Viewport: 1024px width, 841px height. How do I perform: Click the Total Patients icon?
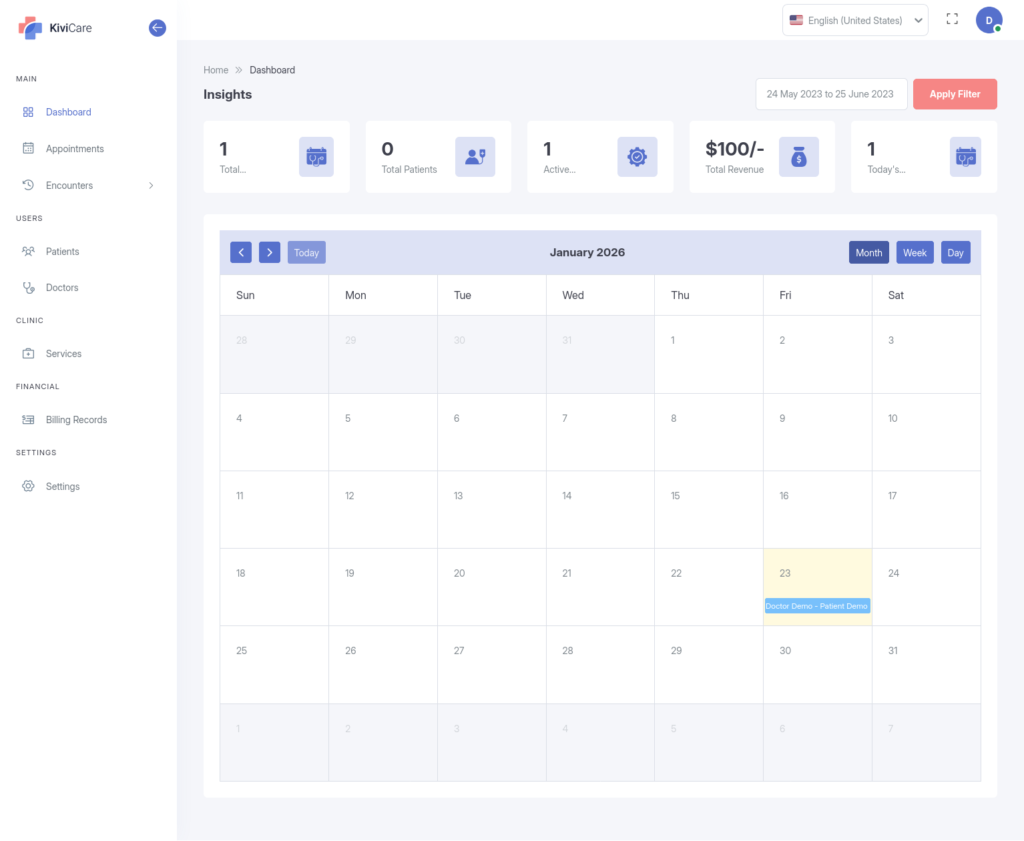[x=474, y=157]
